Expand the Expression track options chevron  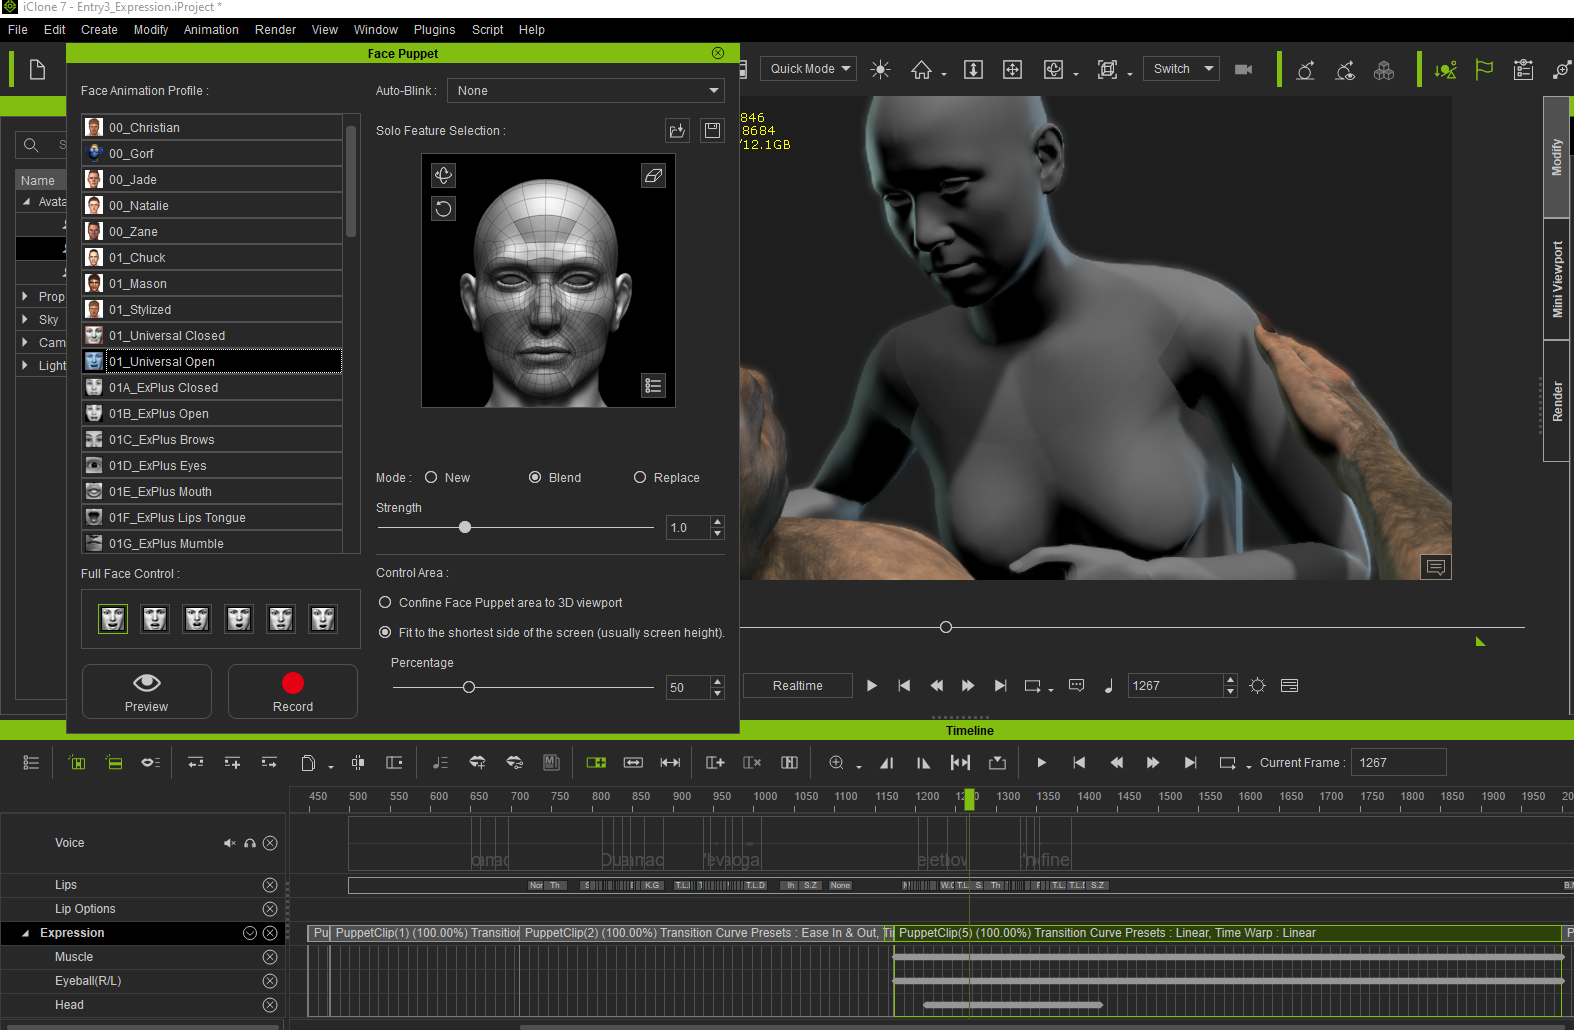click(250, 933)
